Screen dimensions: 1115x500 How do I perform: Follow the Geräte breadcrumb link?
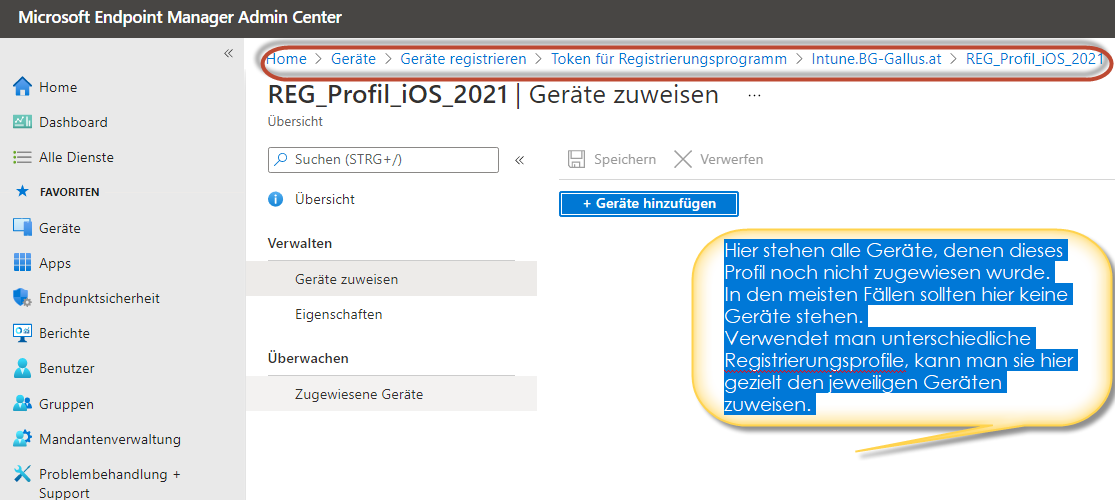pos(353,59)
